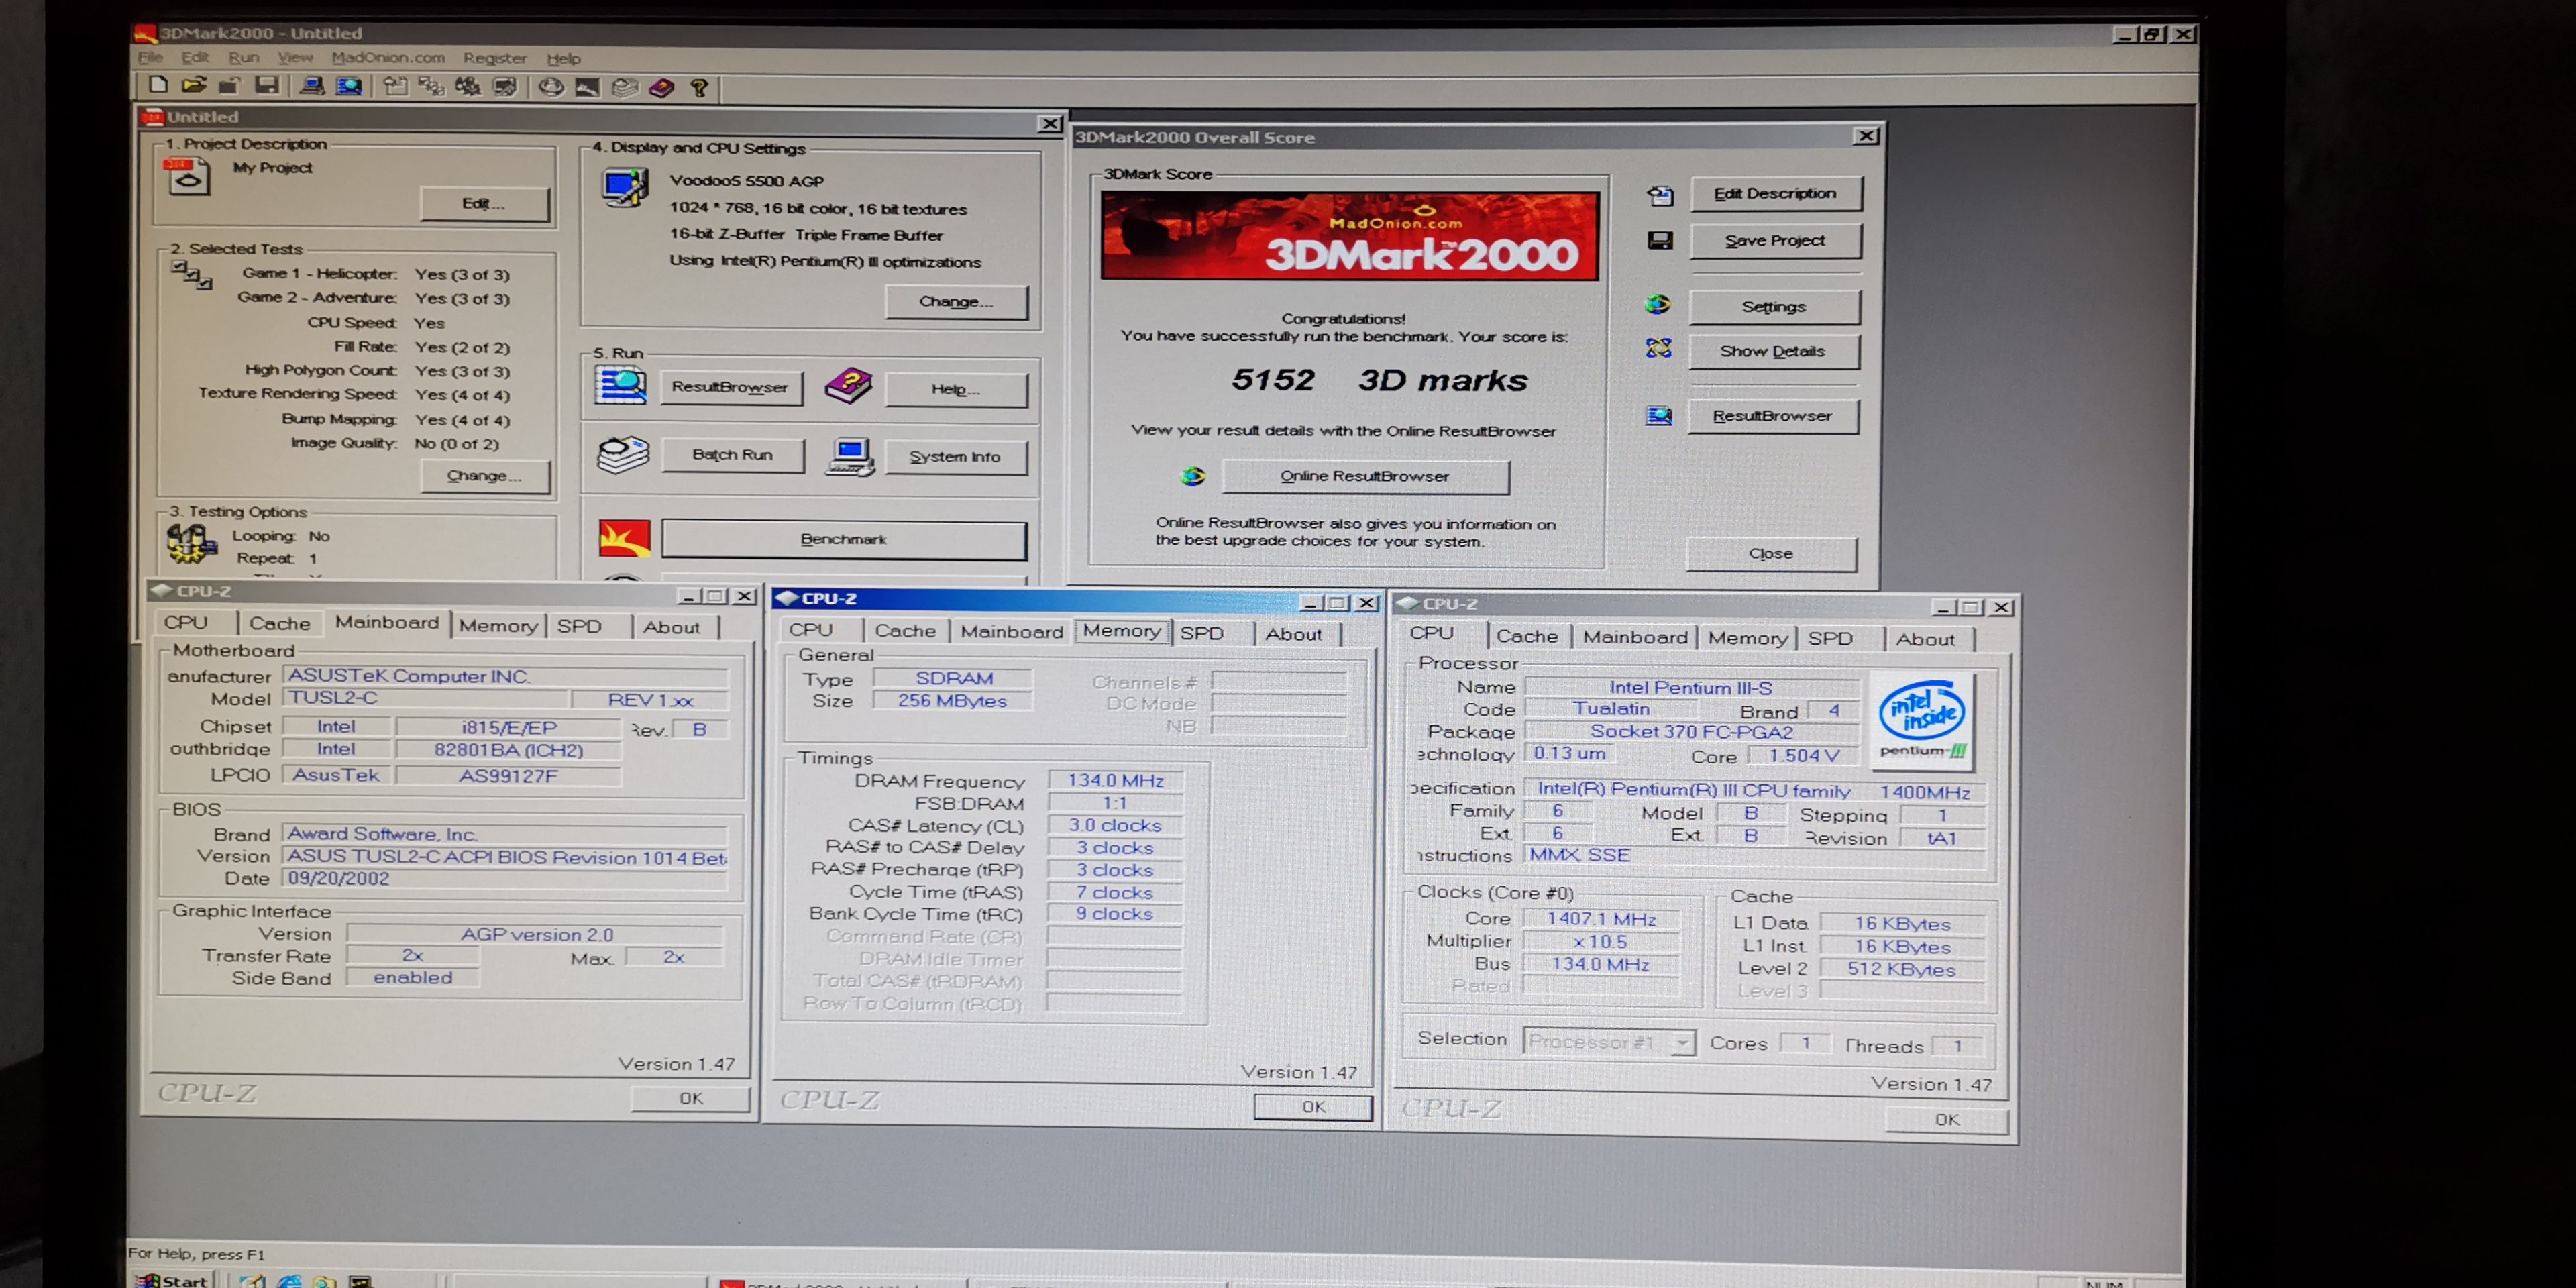Screen dimensions: 2576x1288
Task: Open the View menu
Action: coord(295,57)
